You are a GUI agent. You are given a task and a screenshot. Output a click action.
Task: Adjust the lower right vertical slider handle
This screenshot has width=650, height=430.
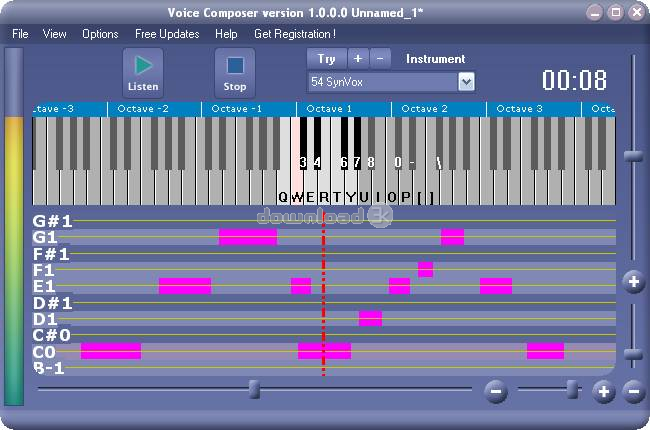click(633, 354)
